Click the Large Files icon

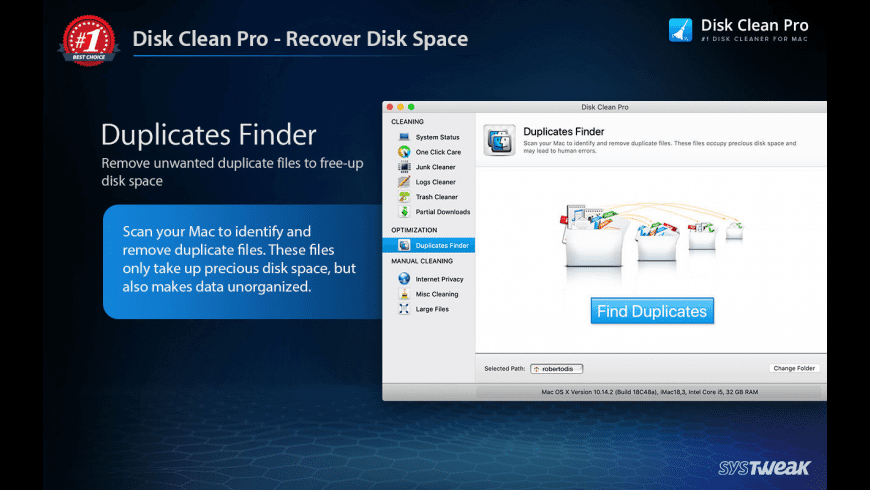click(x=404, y=309)
